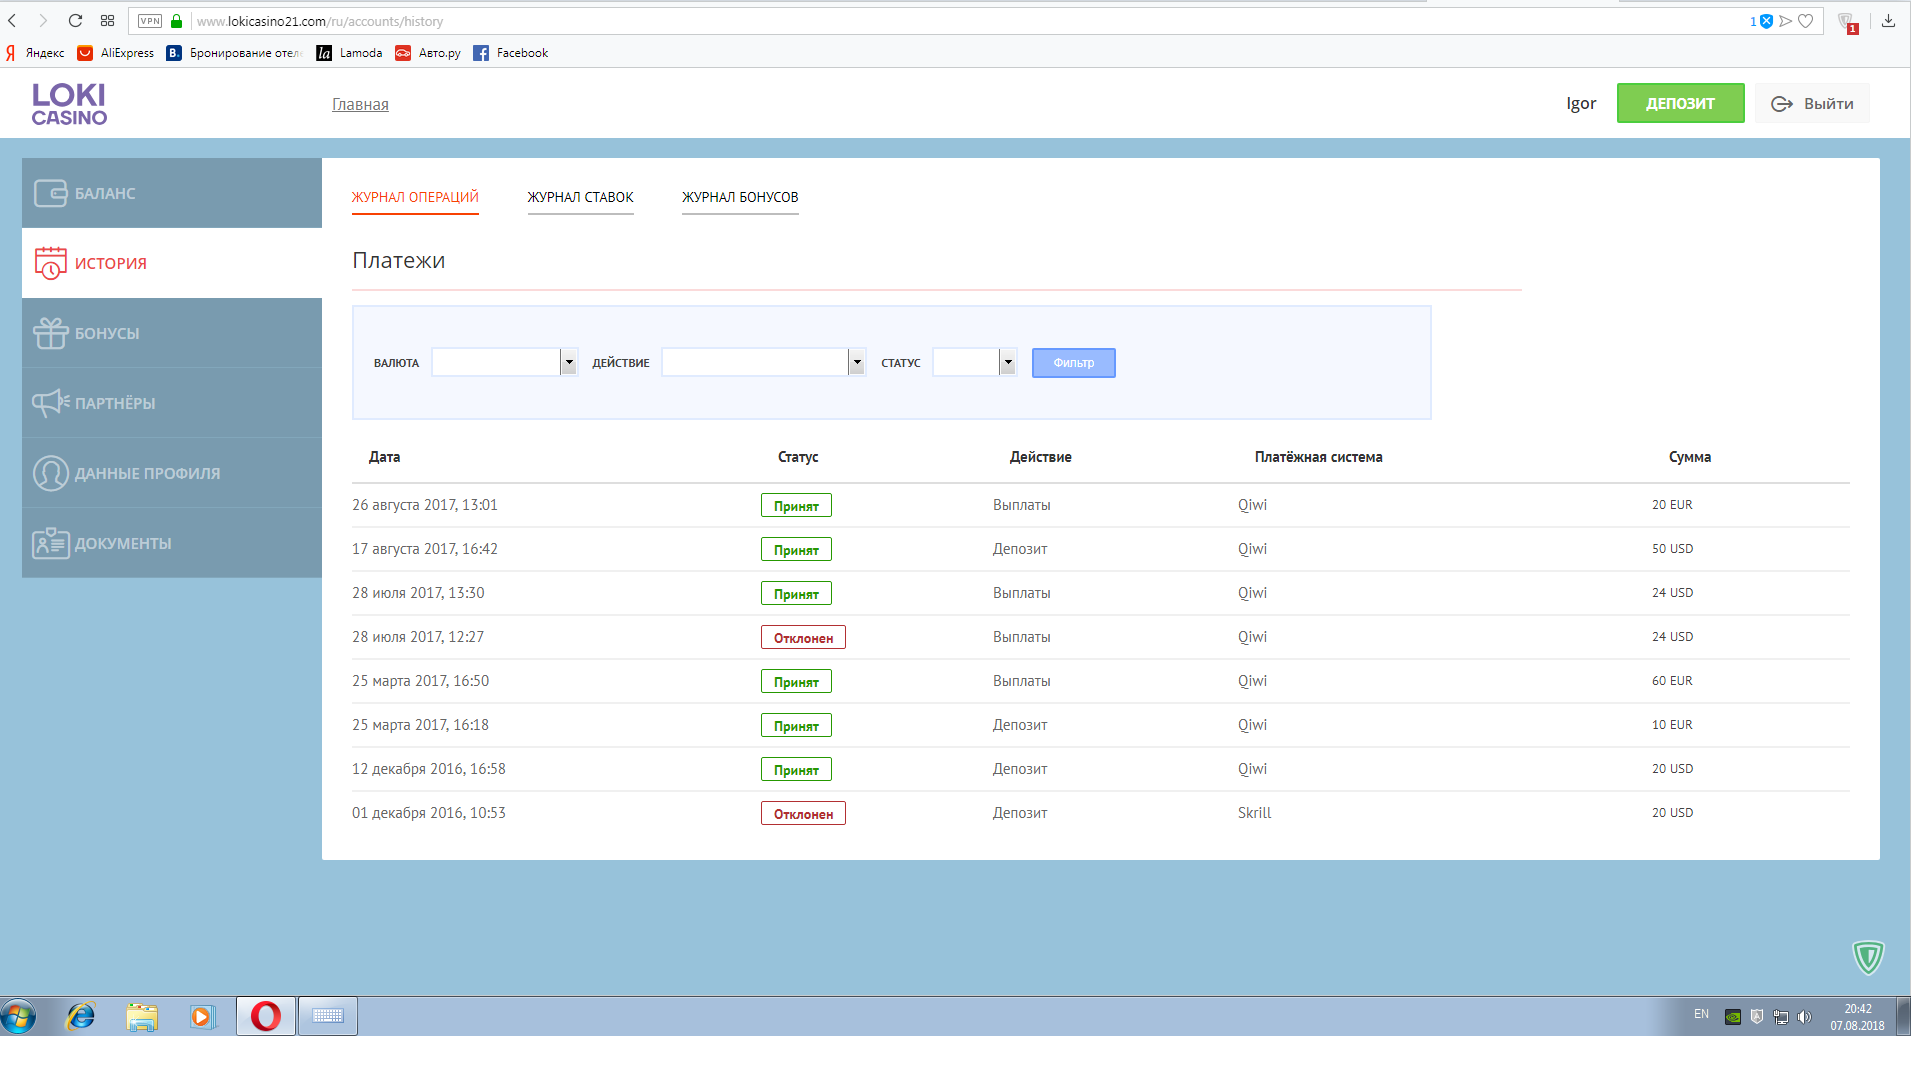Toggle the VPN badge in address bar
The width and height of the screenshot is (1920, 1080).
pyautogui.click(x=150, y=21)
